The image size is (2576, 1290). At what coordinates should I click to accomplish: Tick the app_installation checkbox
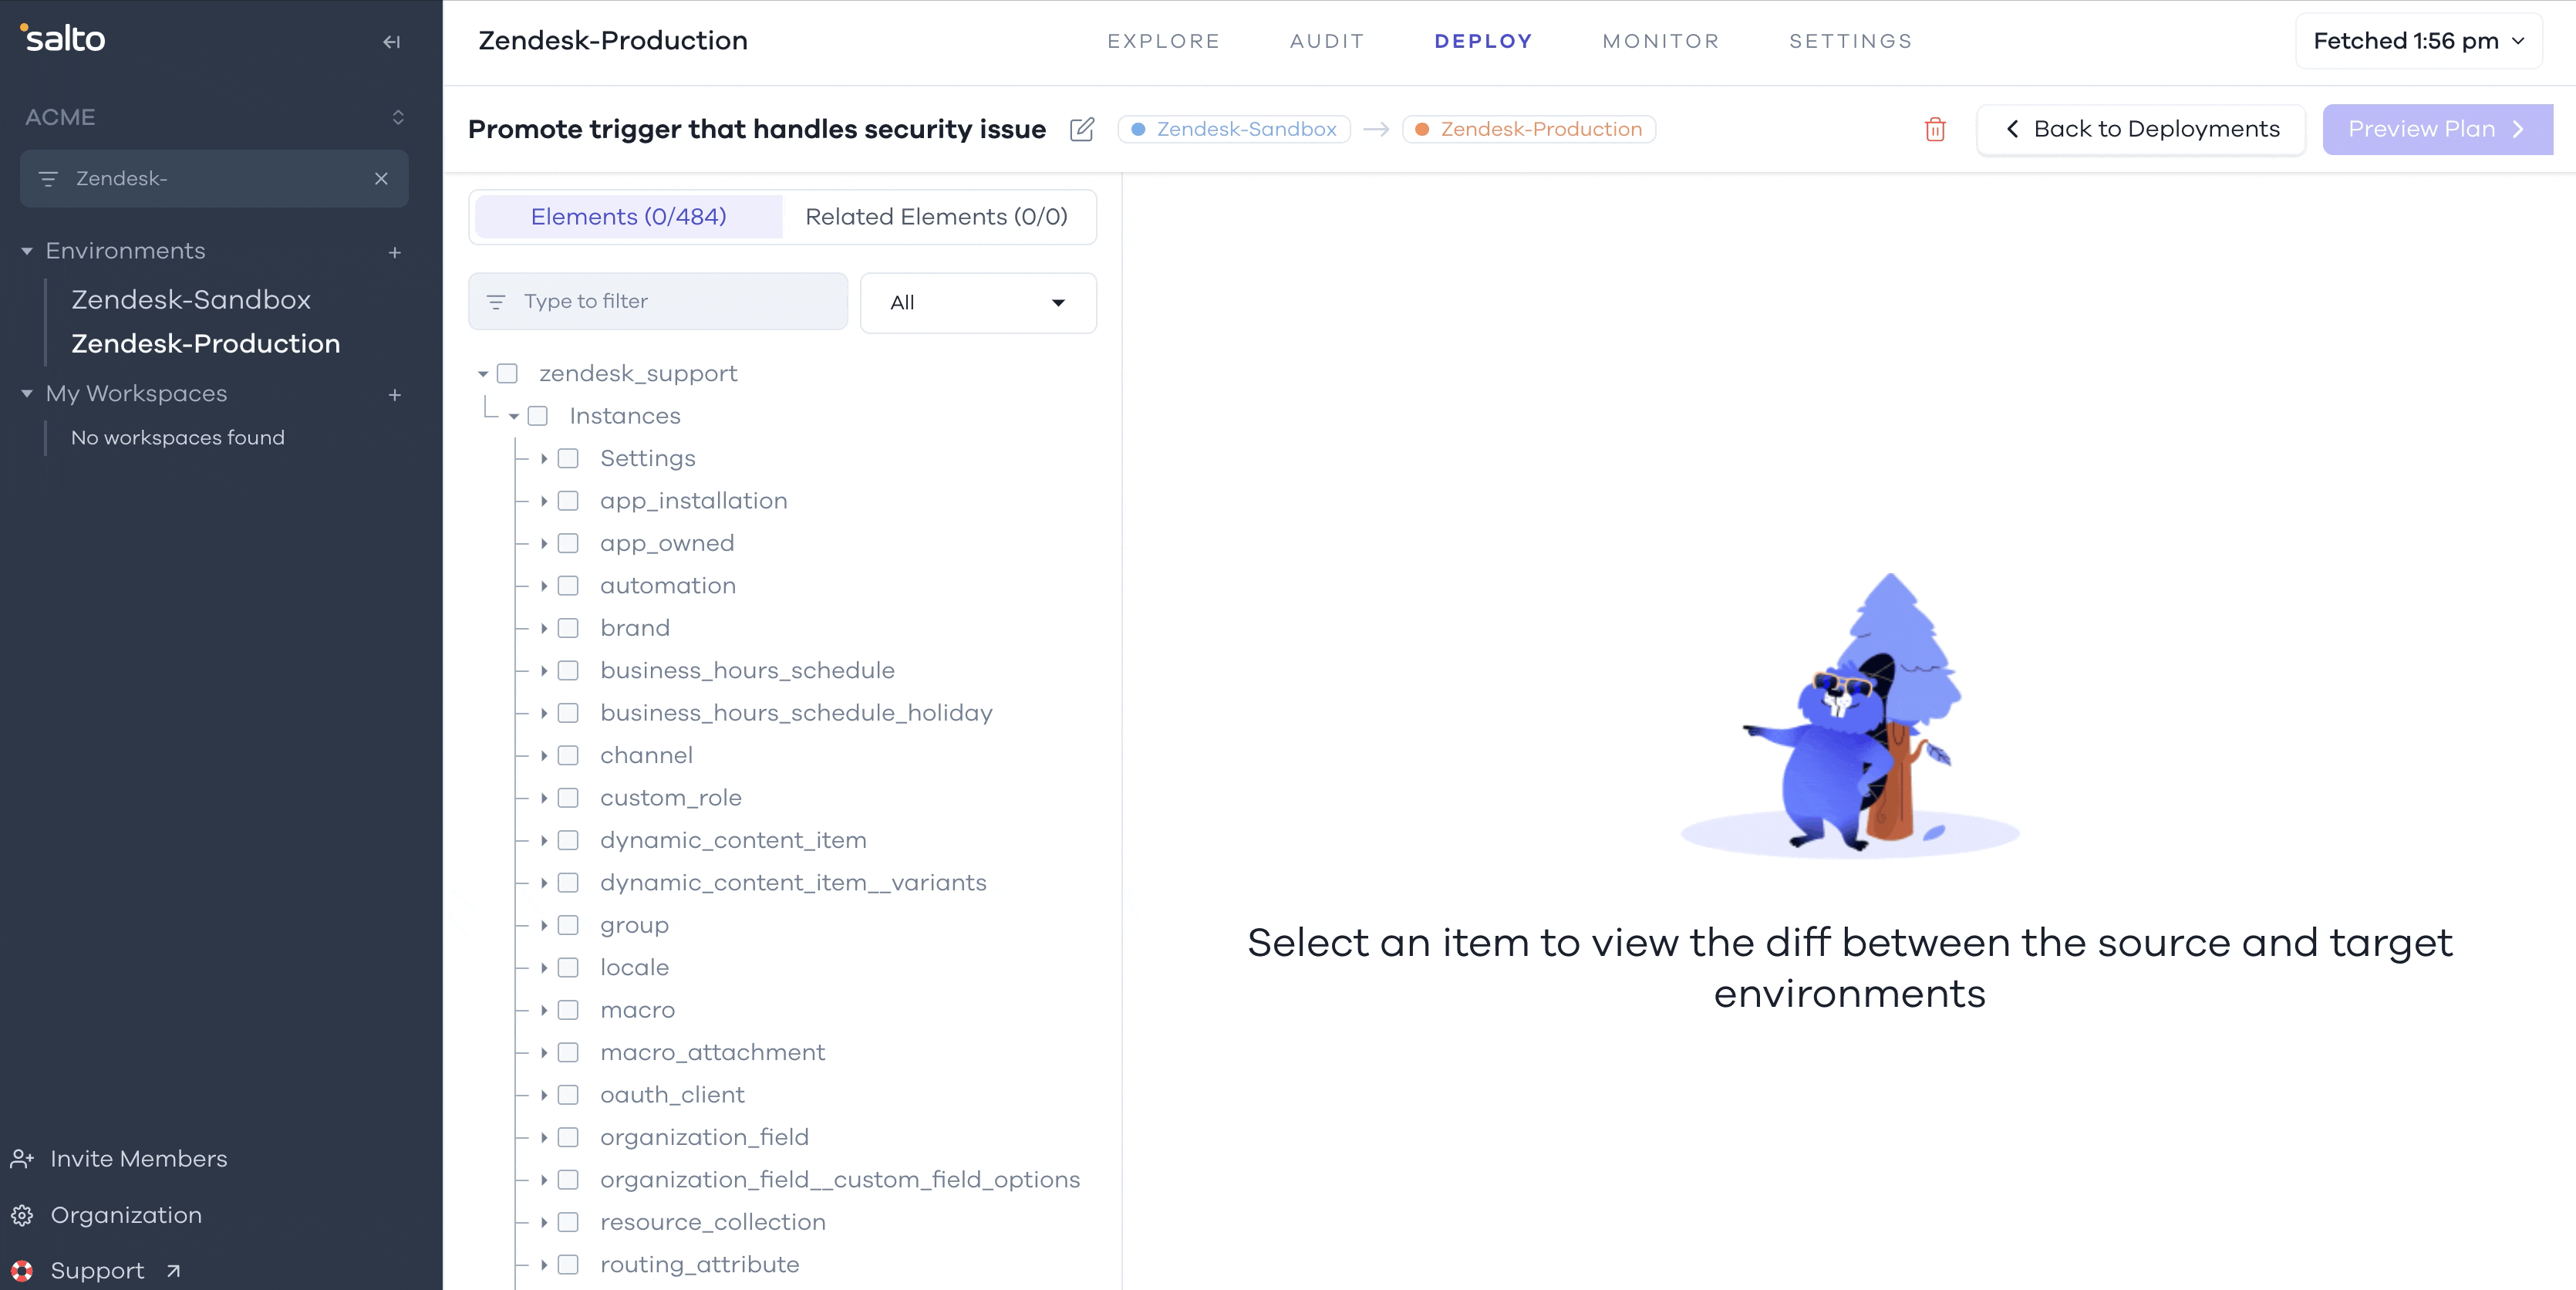pyautogui.click(x=568, y=501)
